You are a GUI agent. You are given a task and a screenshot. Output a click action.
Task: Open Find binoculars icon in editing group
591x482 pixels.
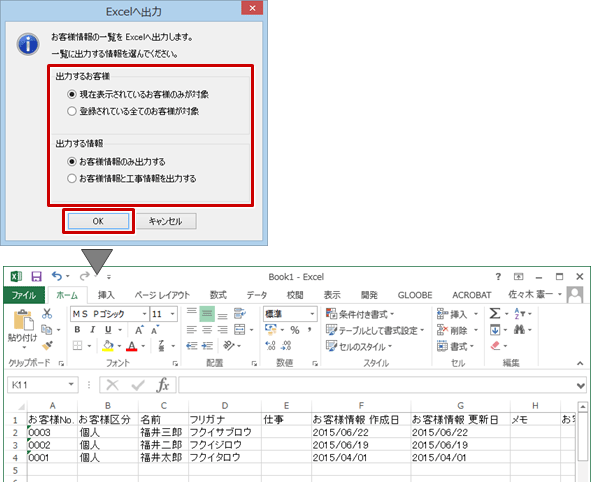(x=519, y=330)
